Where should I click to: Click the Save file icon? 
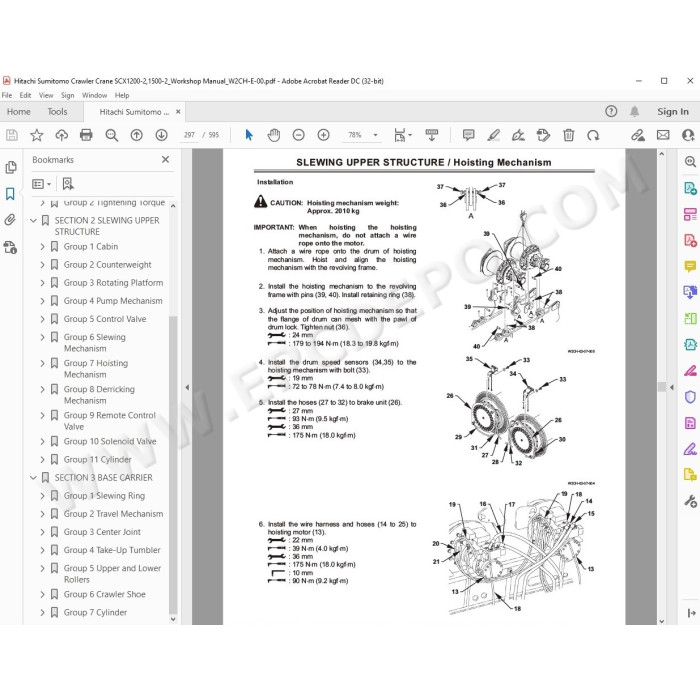point(12,135)
